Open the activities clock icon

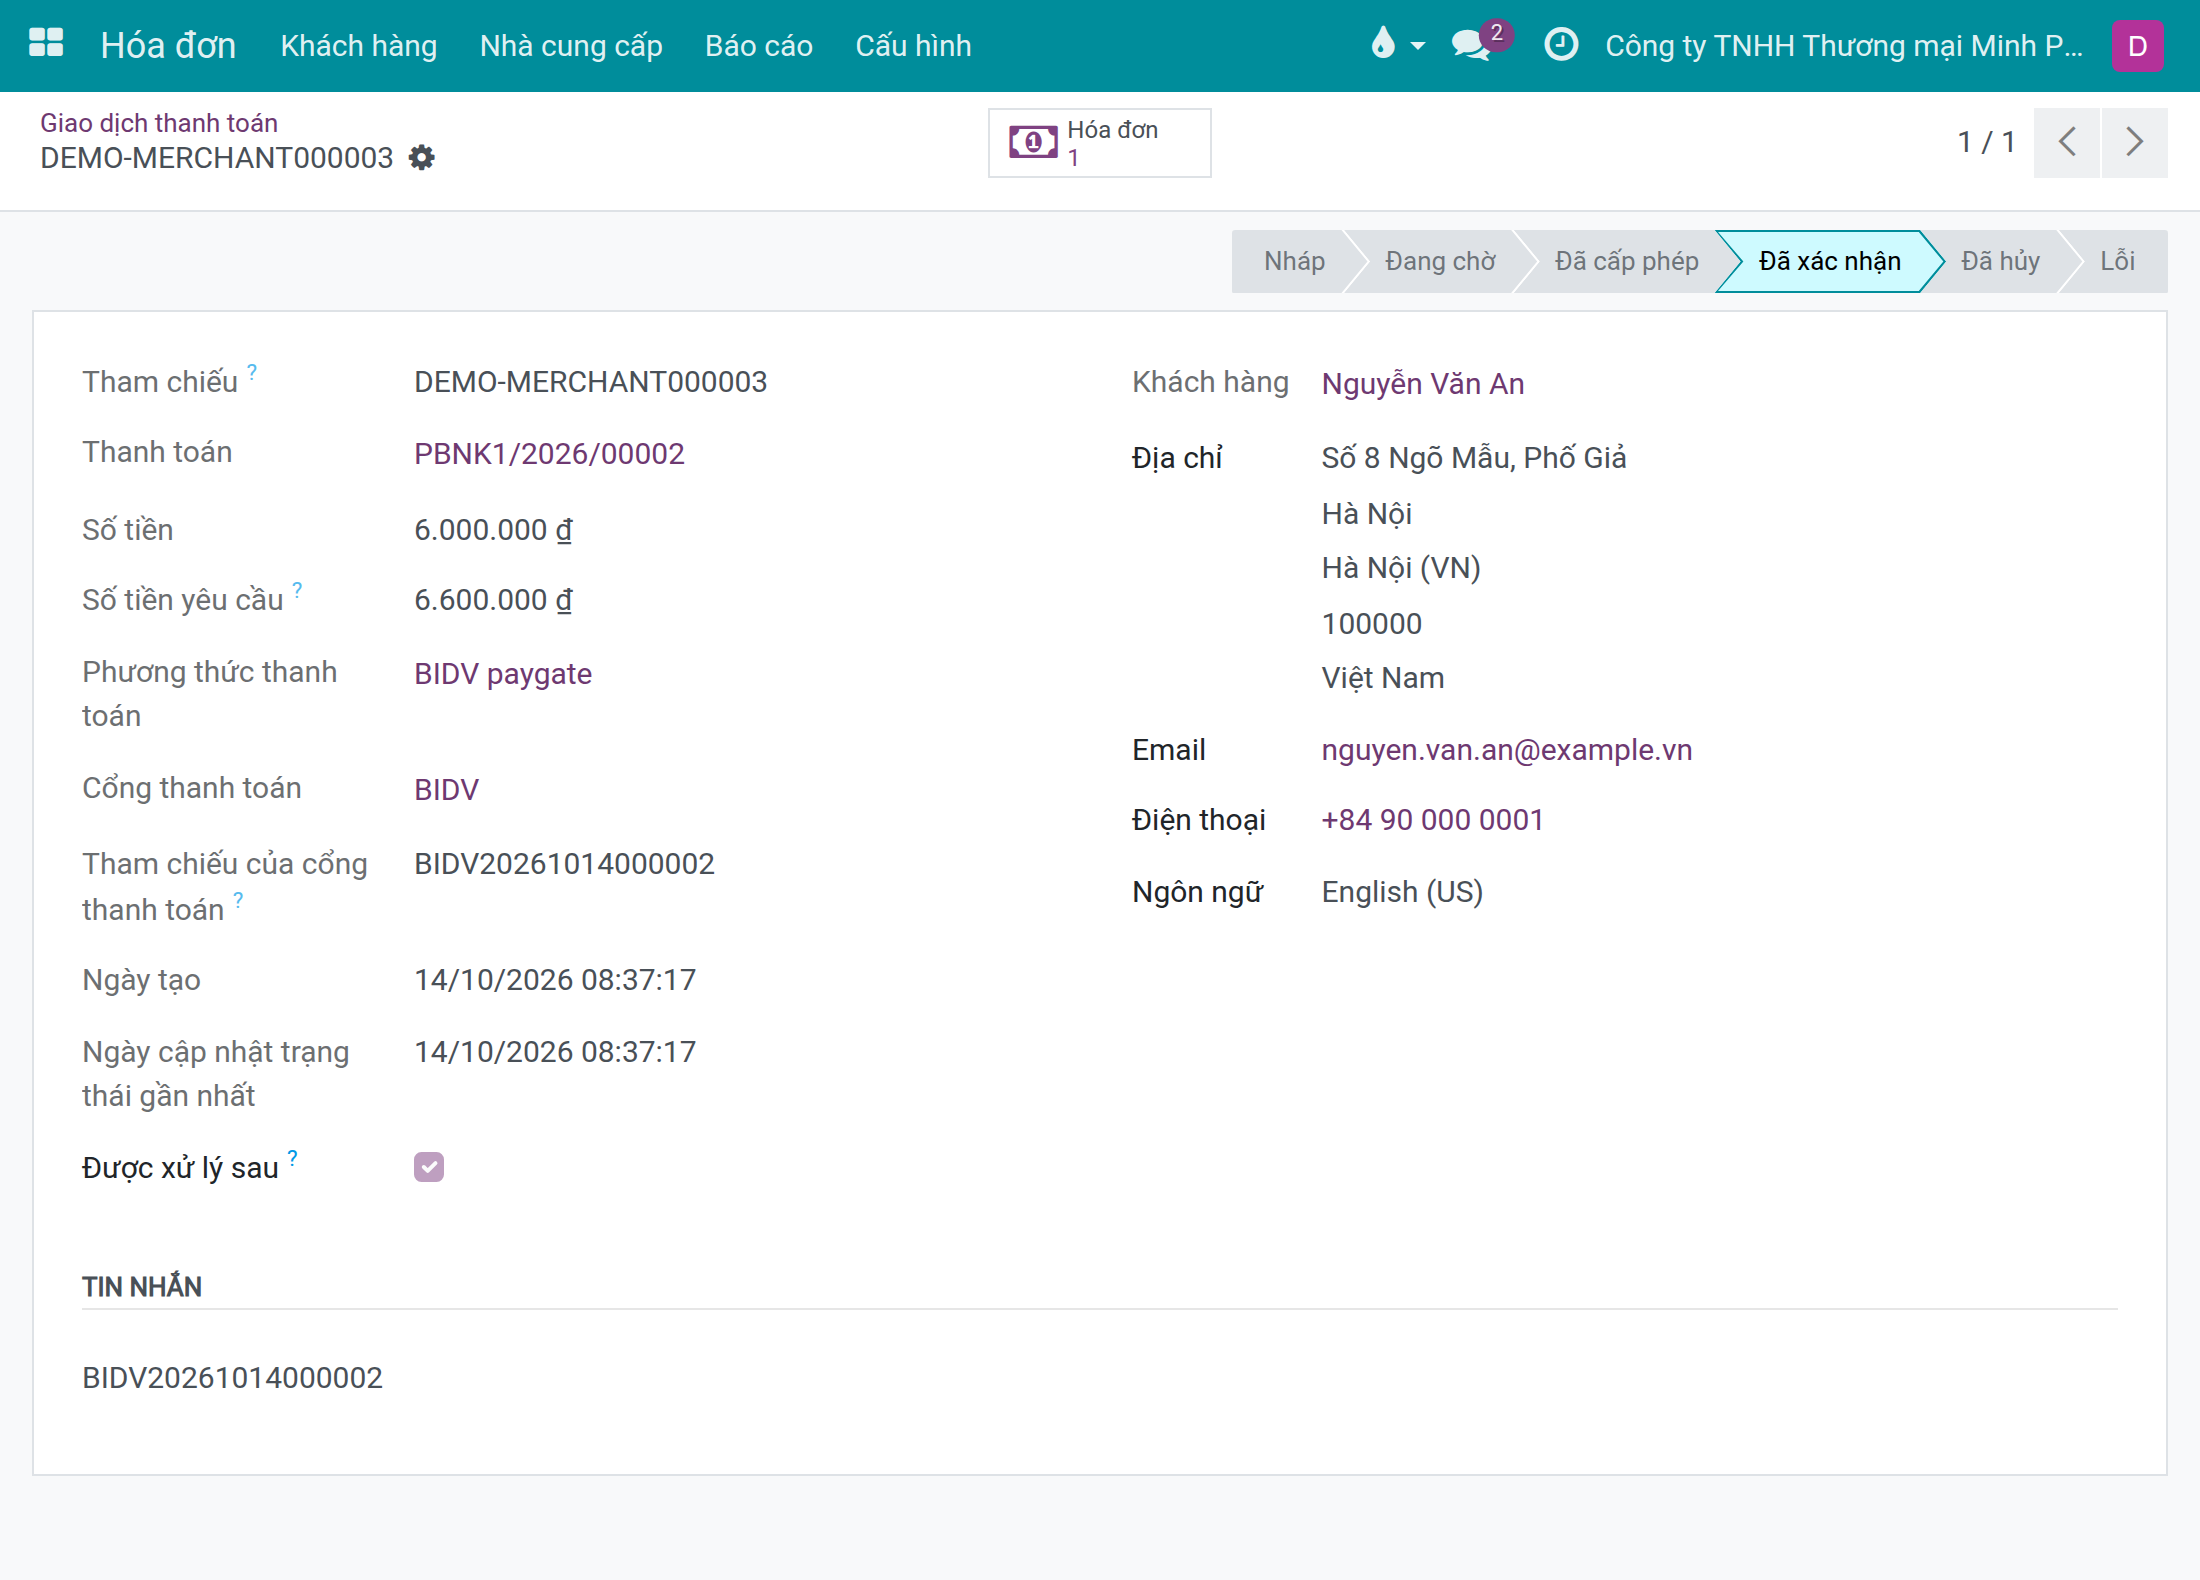[x=1561, y=45]
